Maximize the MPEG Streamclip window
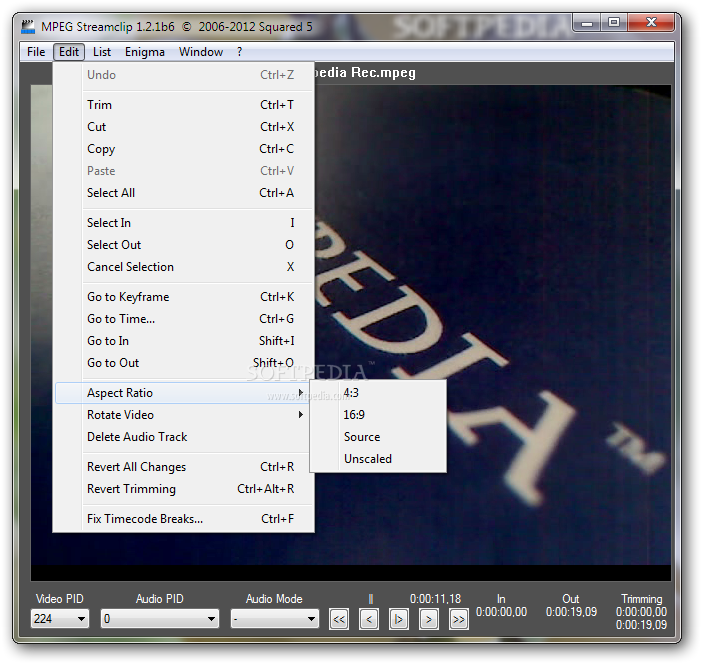702x664 pixels. [x=614, y=23]
